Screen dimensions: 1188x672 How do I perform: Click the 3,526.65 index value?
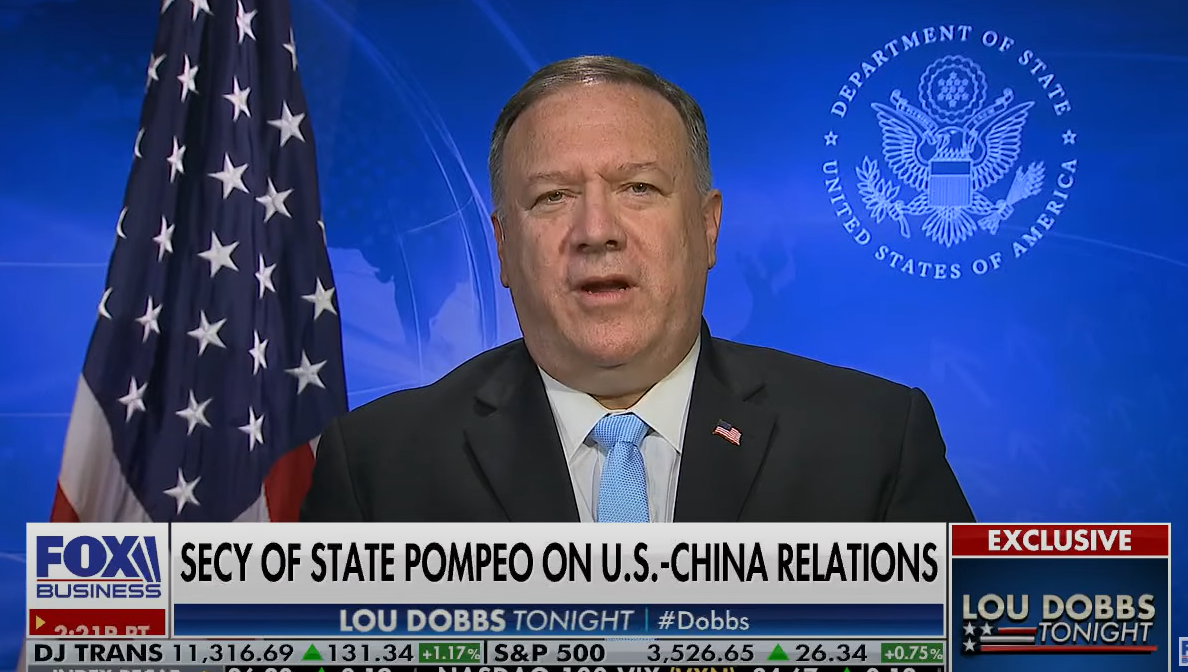point(701,652)
